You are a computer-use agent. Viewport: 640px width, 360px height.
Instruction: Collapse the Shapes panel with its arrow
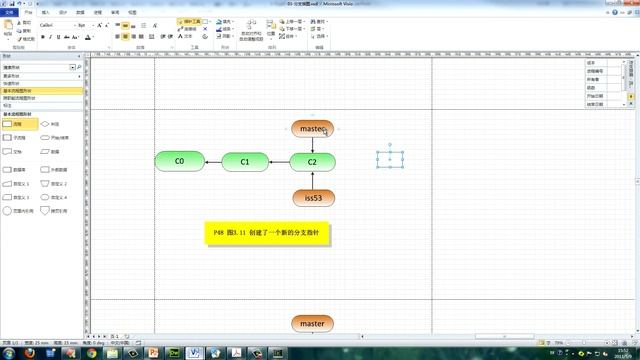point(79,56)
